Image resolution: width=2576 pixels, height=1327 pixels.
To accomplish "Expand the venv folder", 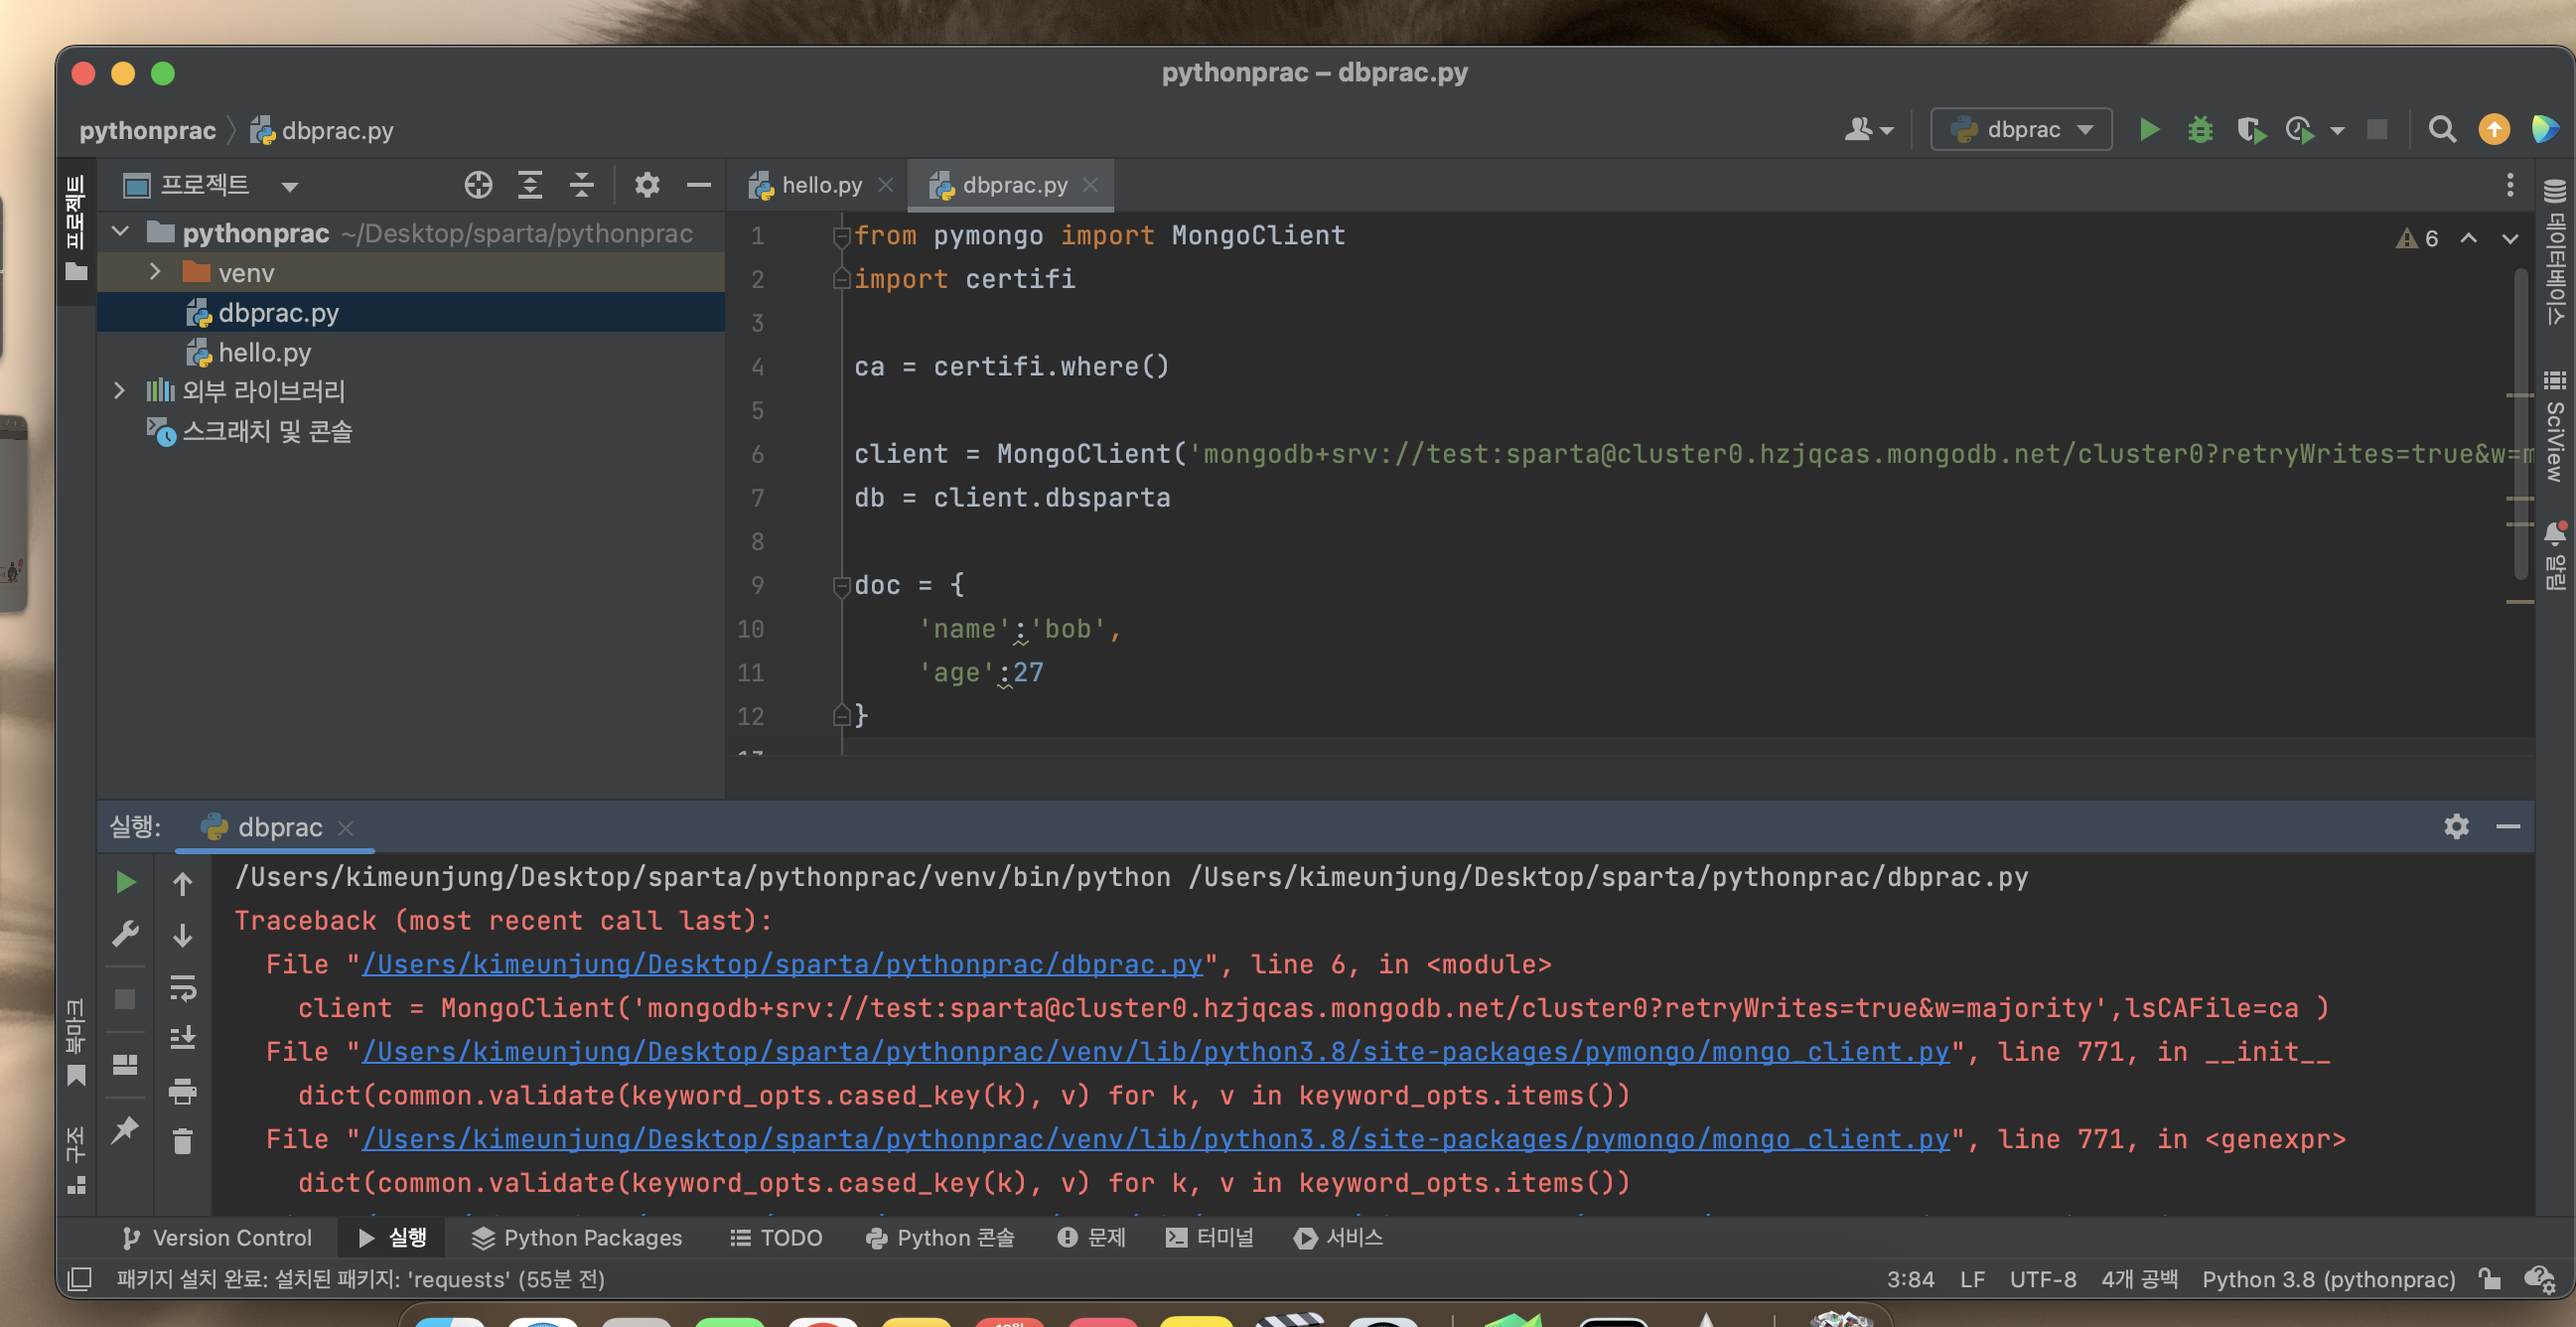I will coord(155,272).
